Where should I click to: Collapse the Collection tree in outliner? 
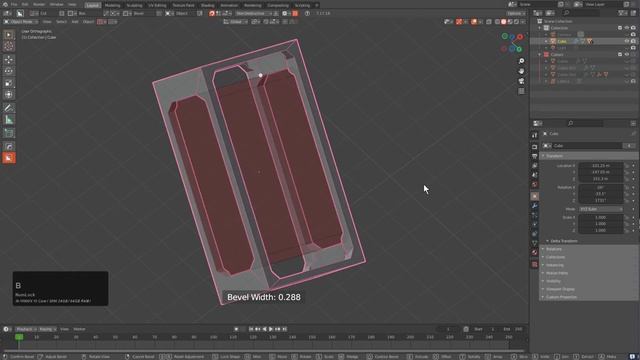[x=540, y=28]
